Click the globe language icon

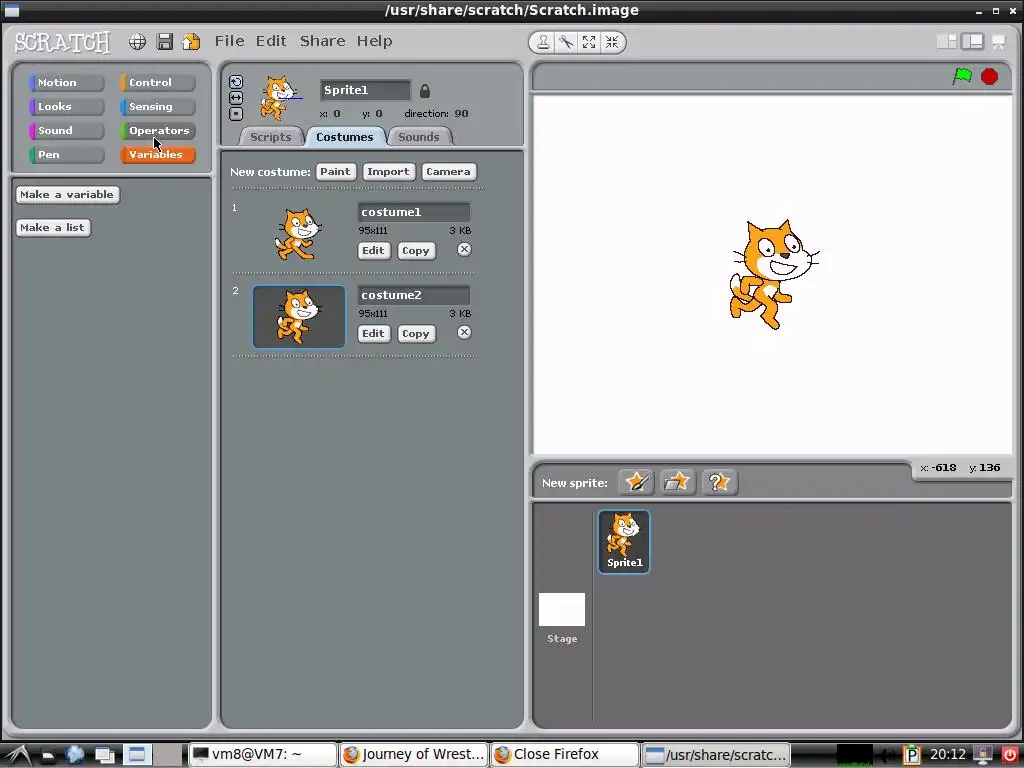[x=137, y=42]
